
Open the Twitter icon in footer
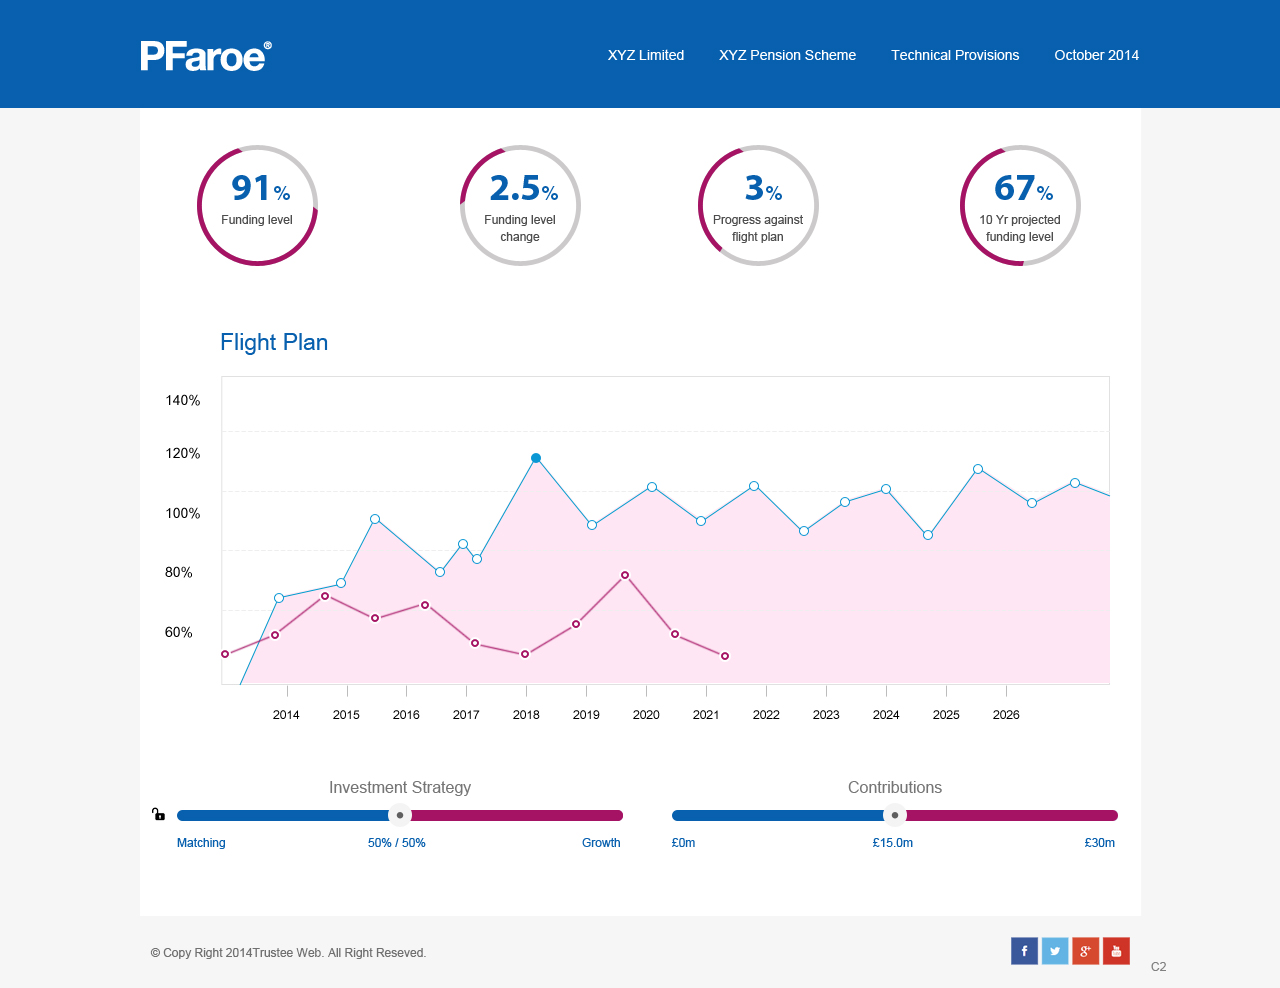coord(1055,951)
